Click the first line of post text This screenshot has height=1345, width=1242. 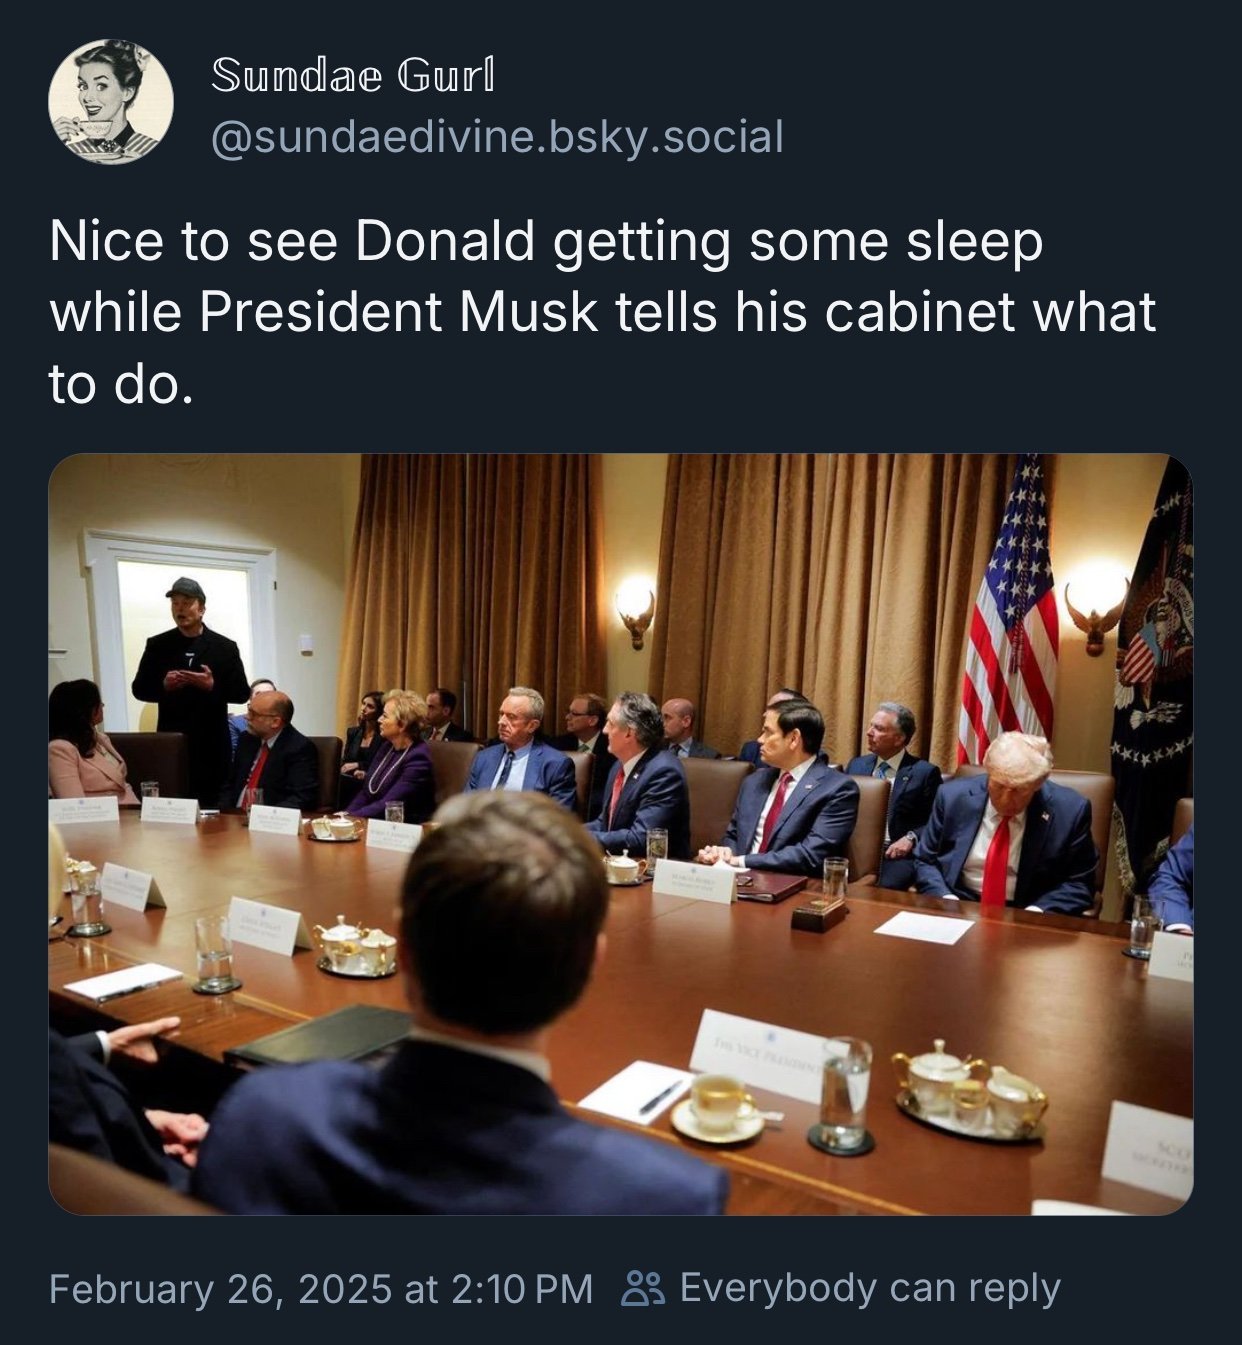[x=546, y=241]
